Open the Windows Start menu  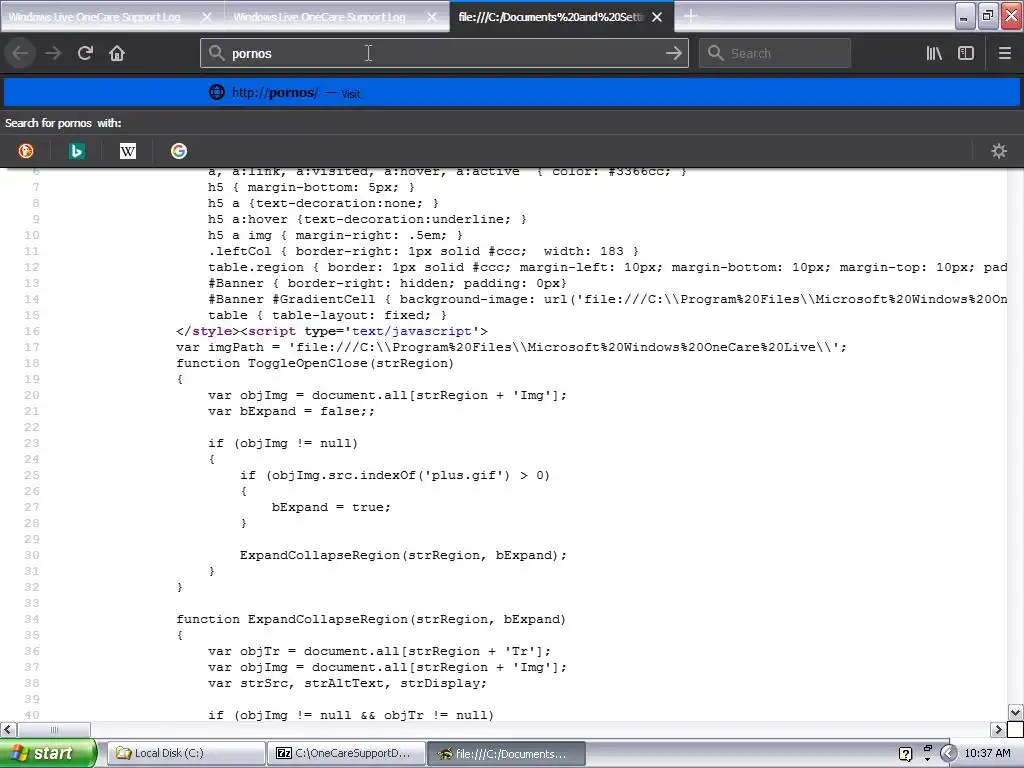pos(47,753)
